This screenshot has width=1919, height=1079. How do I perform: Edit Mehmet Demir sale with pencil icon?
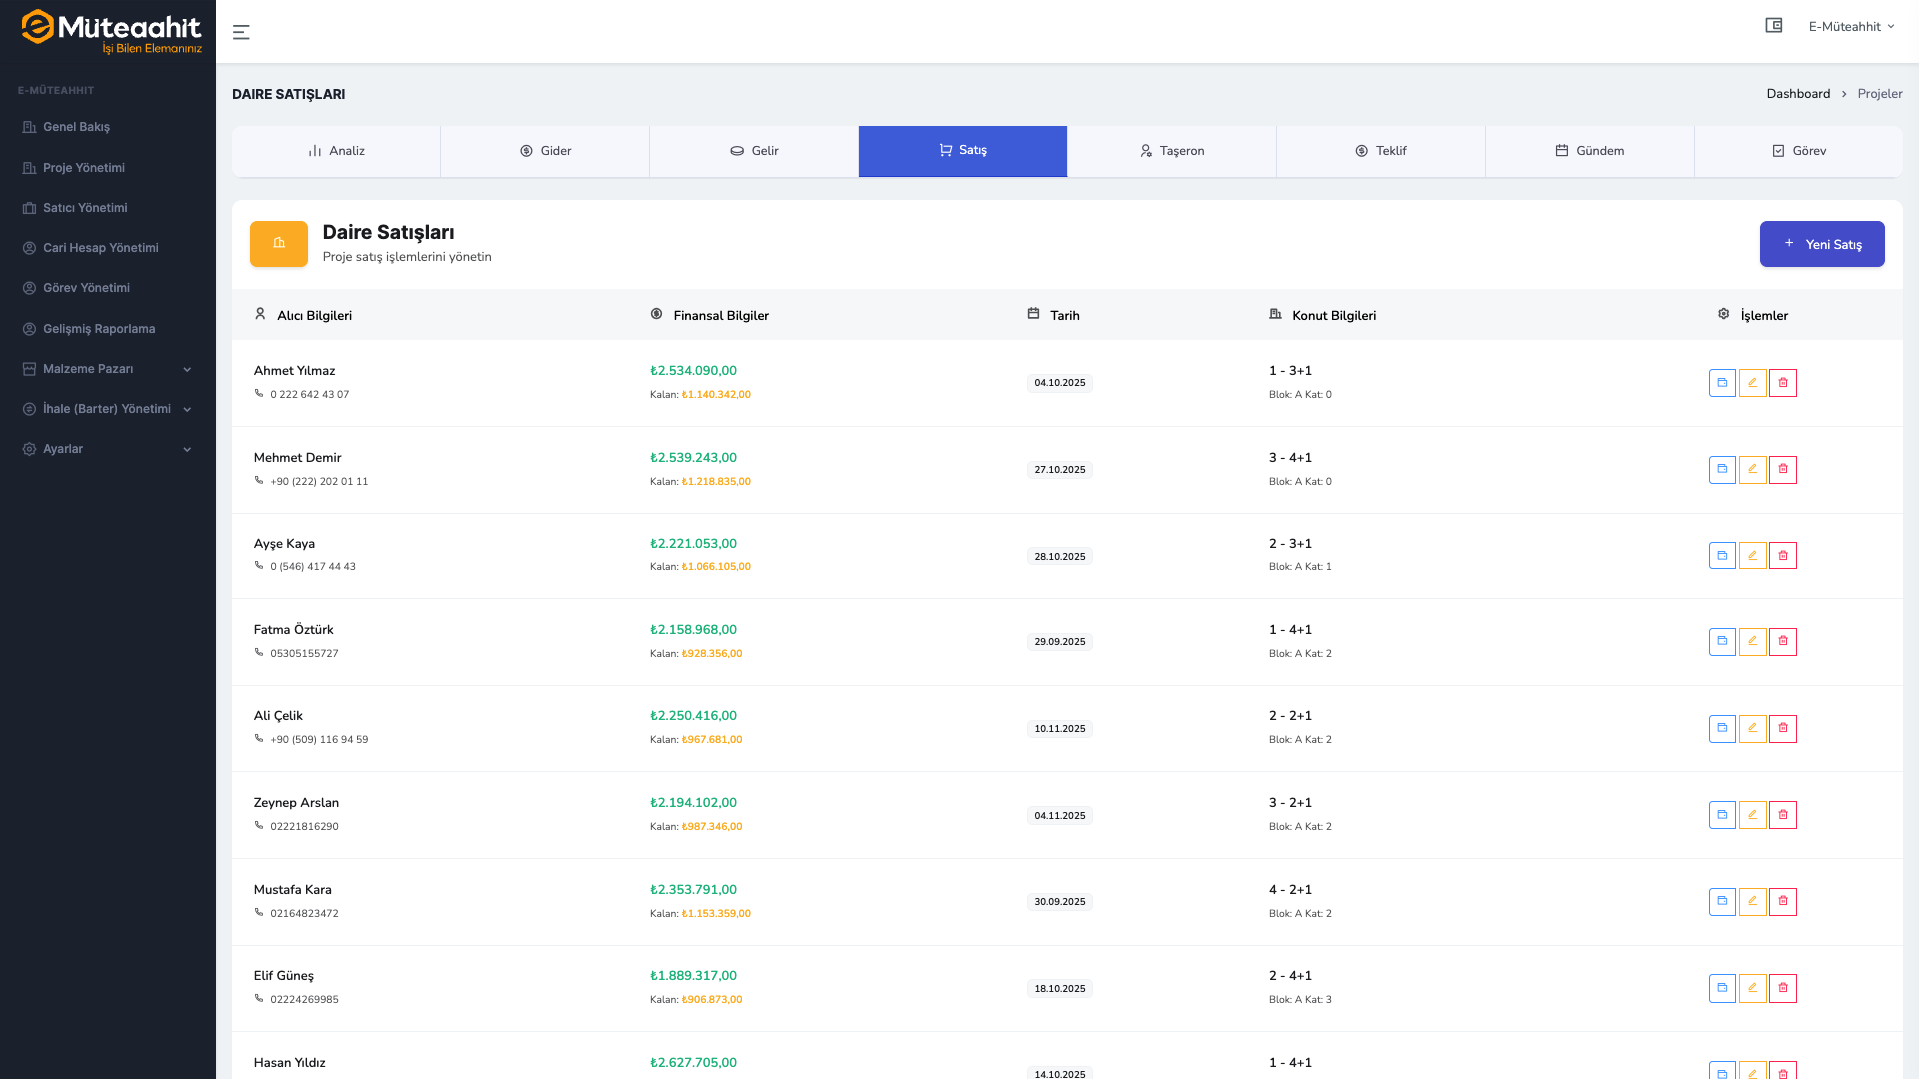coord(1752,470)
